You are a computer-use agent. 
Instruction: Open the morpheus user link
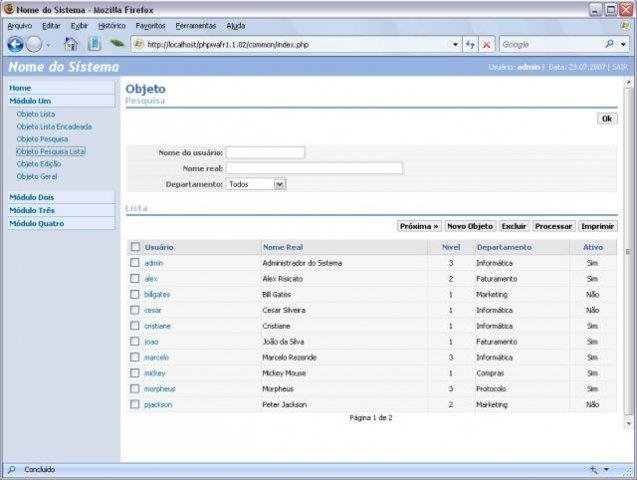coord(160,389)
